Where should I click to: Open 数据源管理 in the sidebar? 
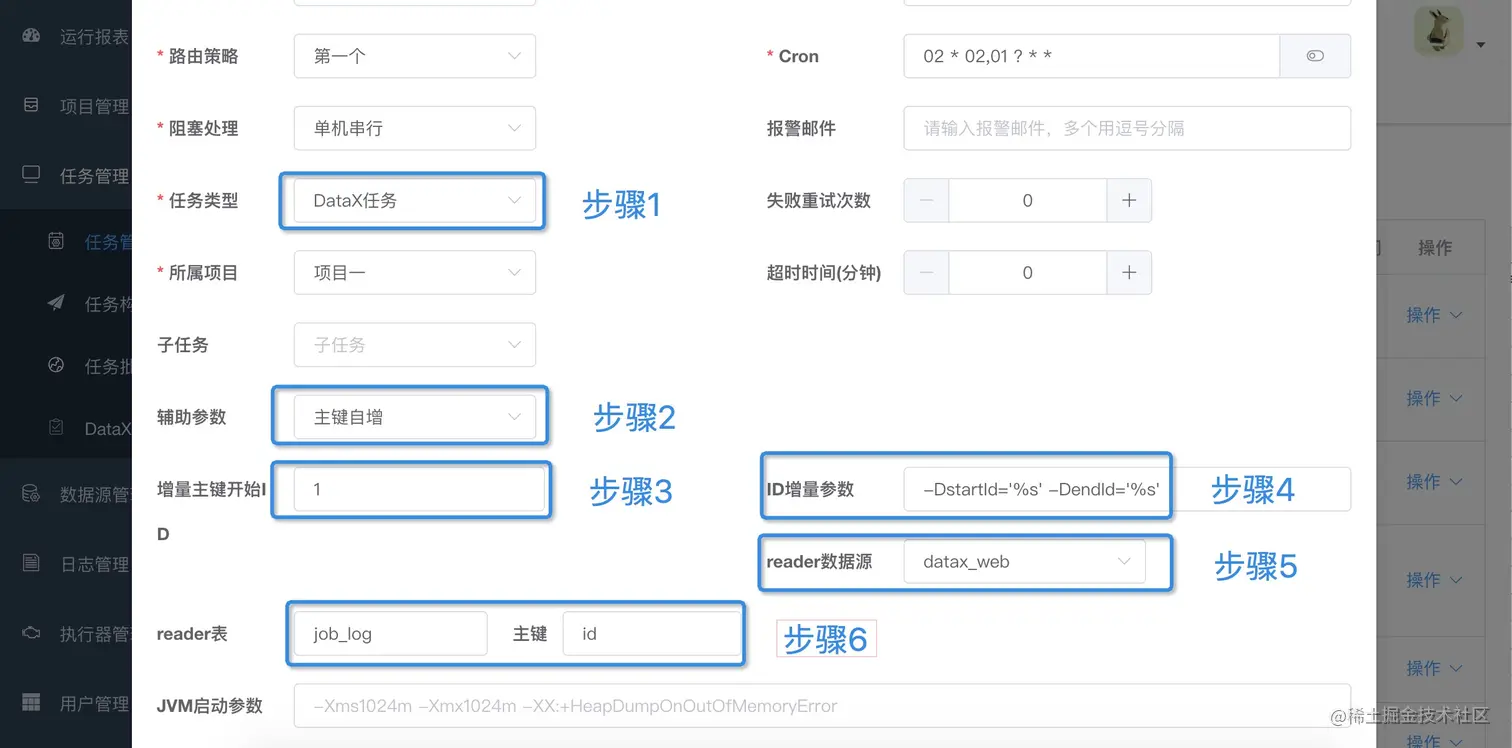click(x=66, y=493)
